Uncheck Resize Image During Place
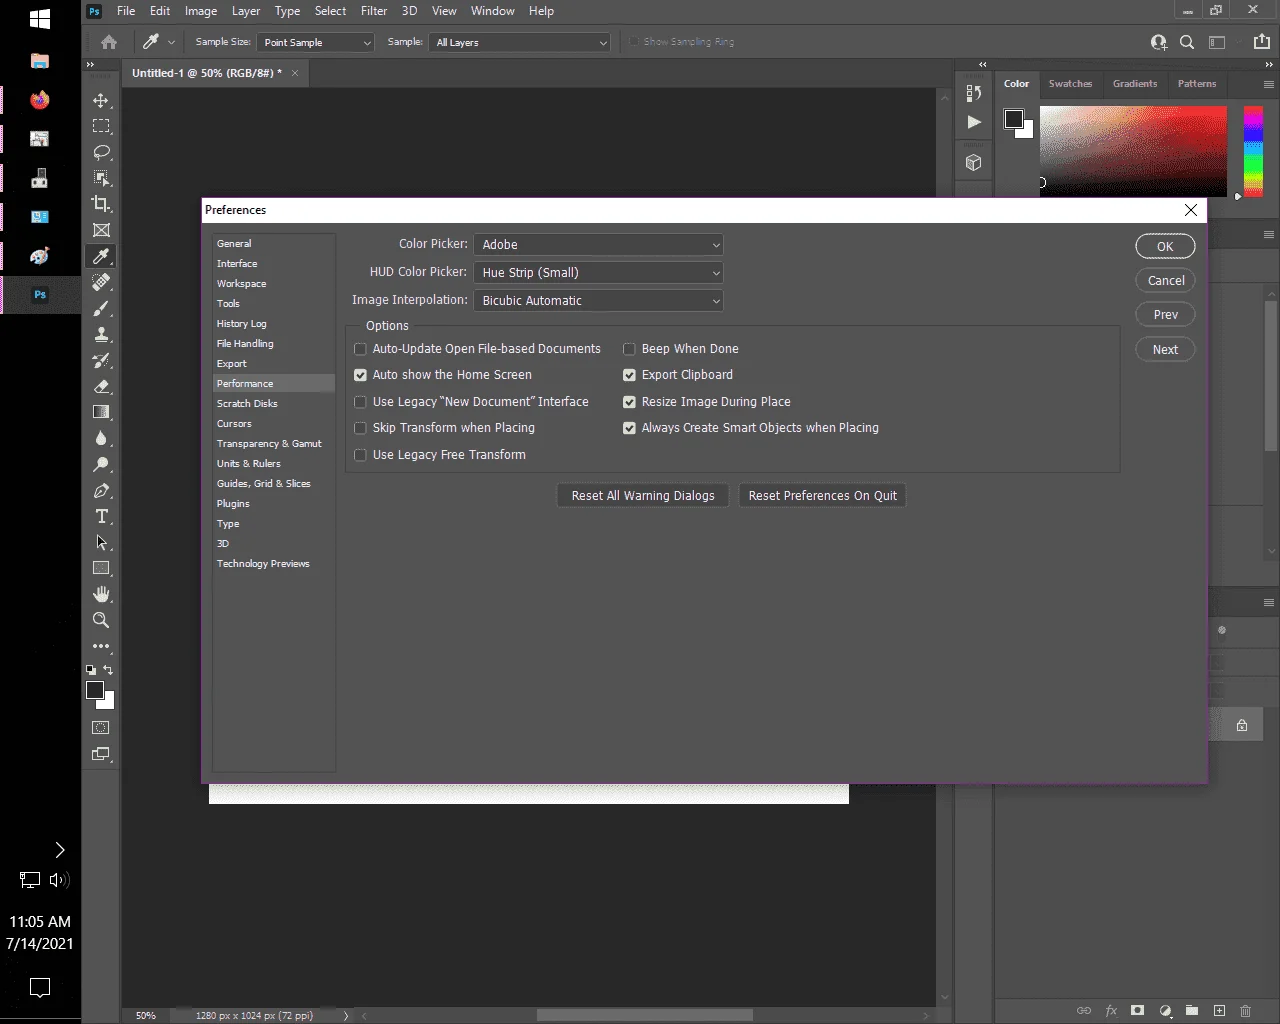 click(629, 402)
